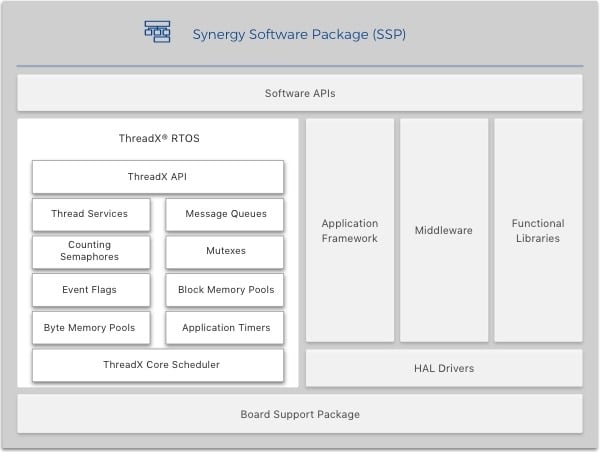
Task: Click the divider line under the title
Action: click(300, 67)
